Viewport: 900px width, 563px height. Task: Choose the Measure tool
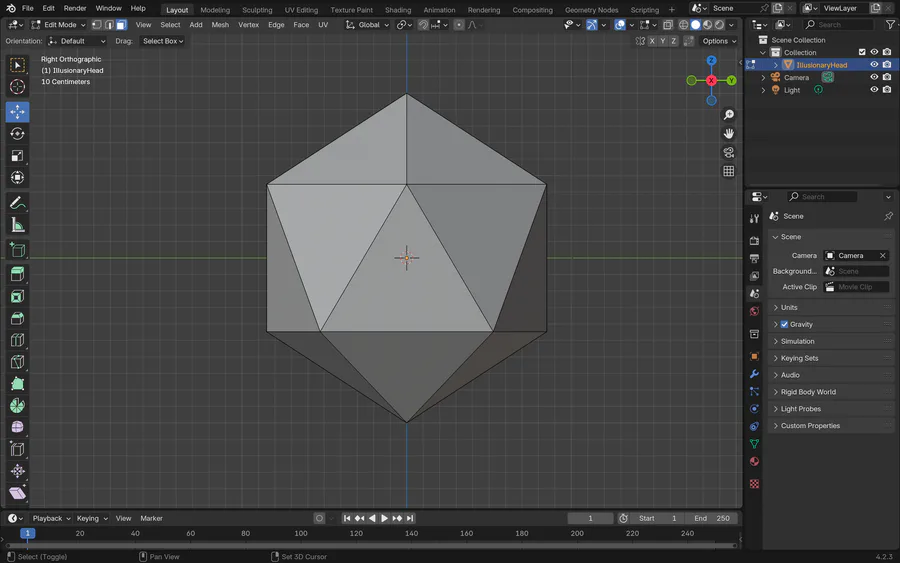point(17,225)
